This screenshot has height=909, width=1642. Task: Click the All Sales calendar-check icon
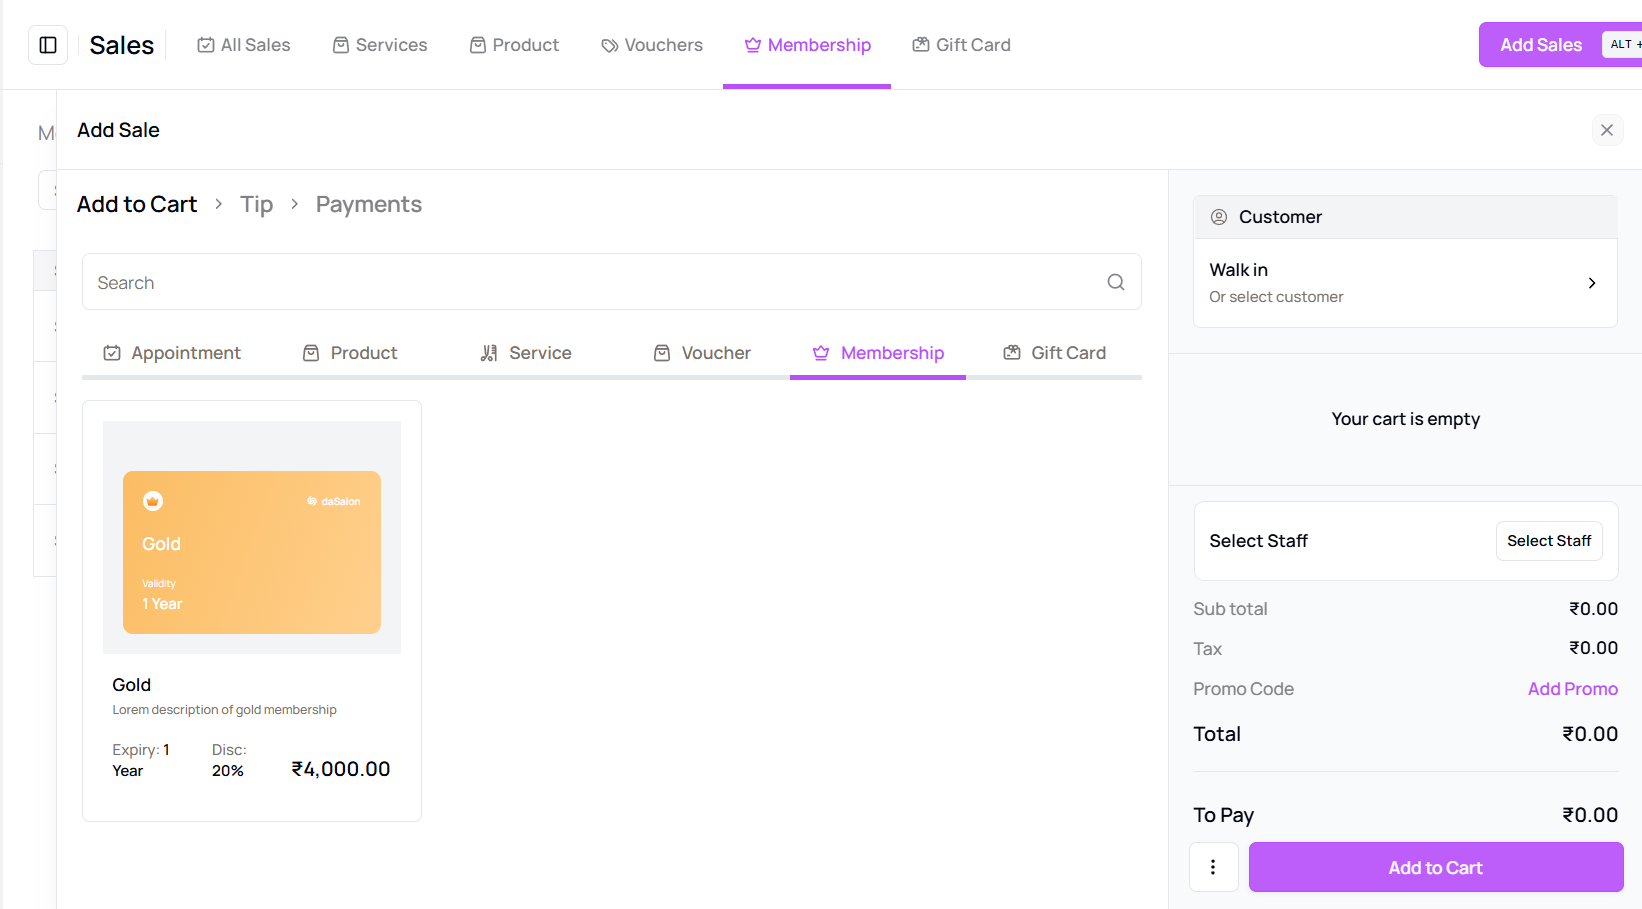coord(206,45)
